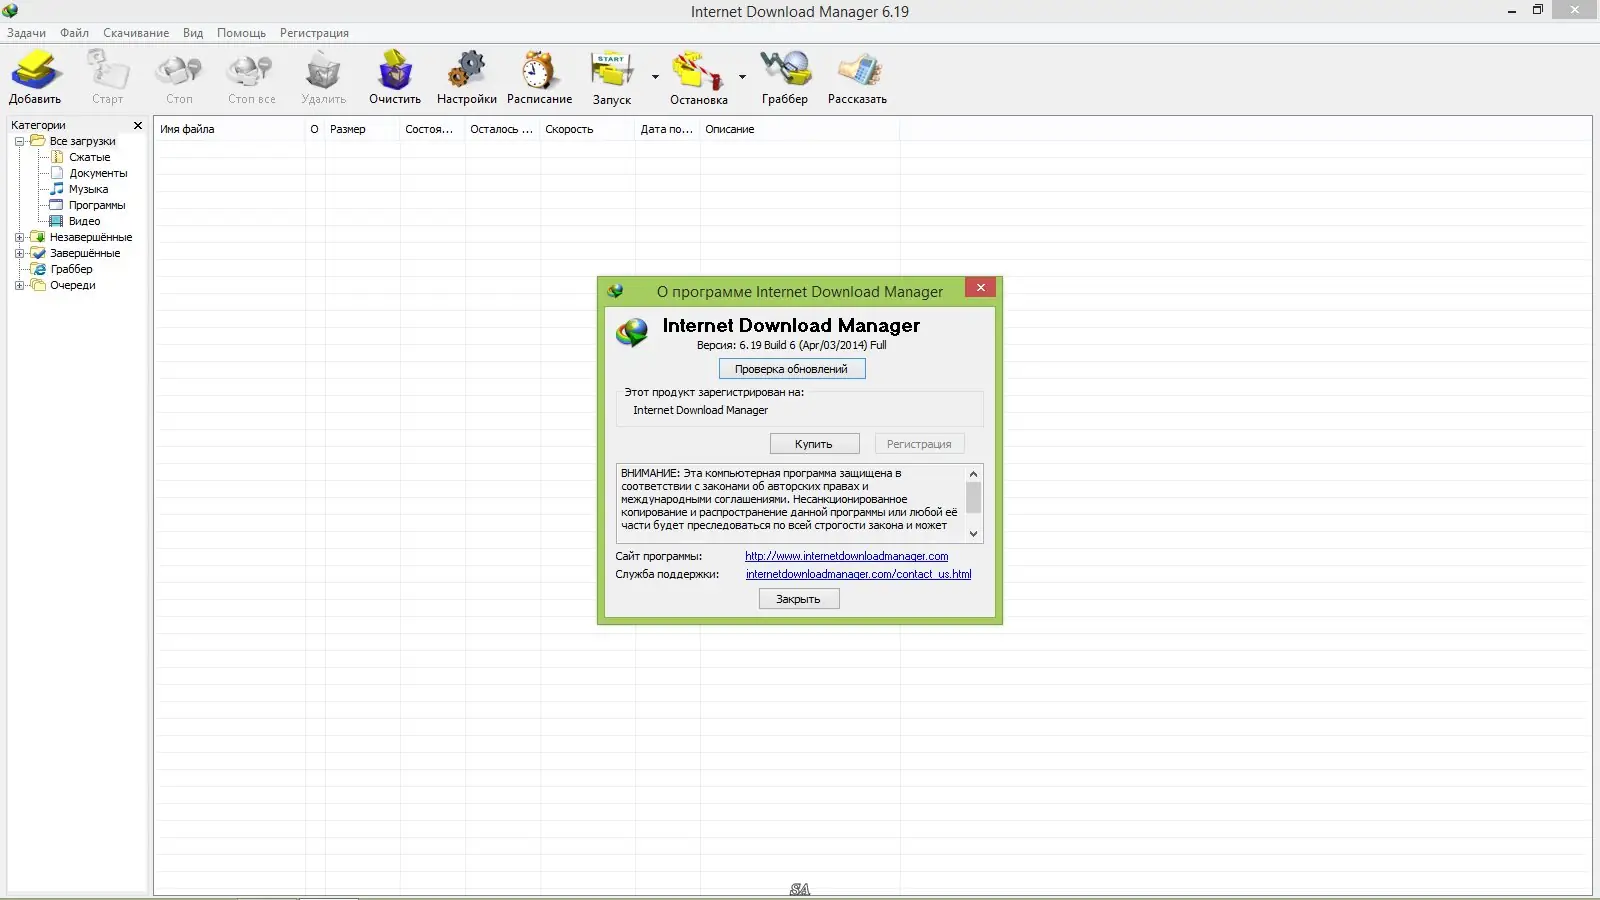Click the license text scrollbar up arrow
Viewport: 1600px width, 900px height.
pyautogui.click(x=973, y=473)
